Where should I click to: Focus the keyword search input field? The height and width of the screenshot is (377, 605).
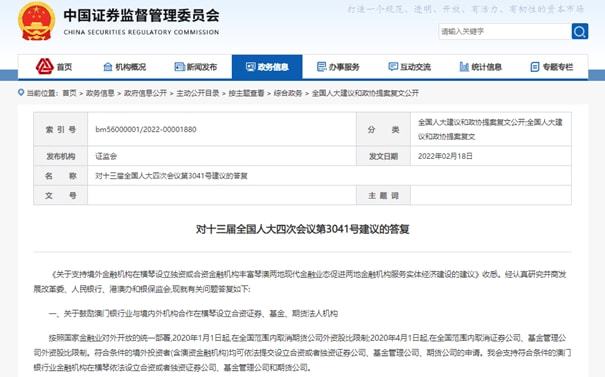pyautogui.click(x=505, y=31)
